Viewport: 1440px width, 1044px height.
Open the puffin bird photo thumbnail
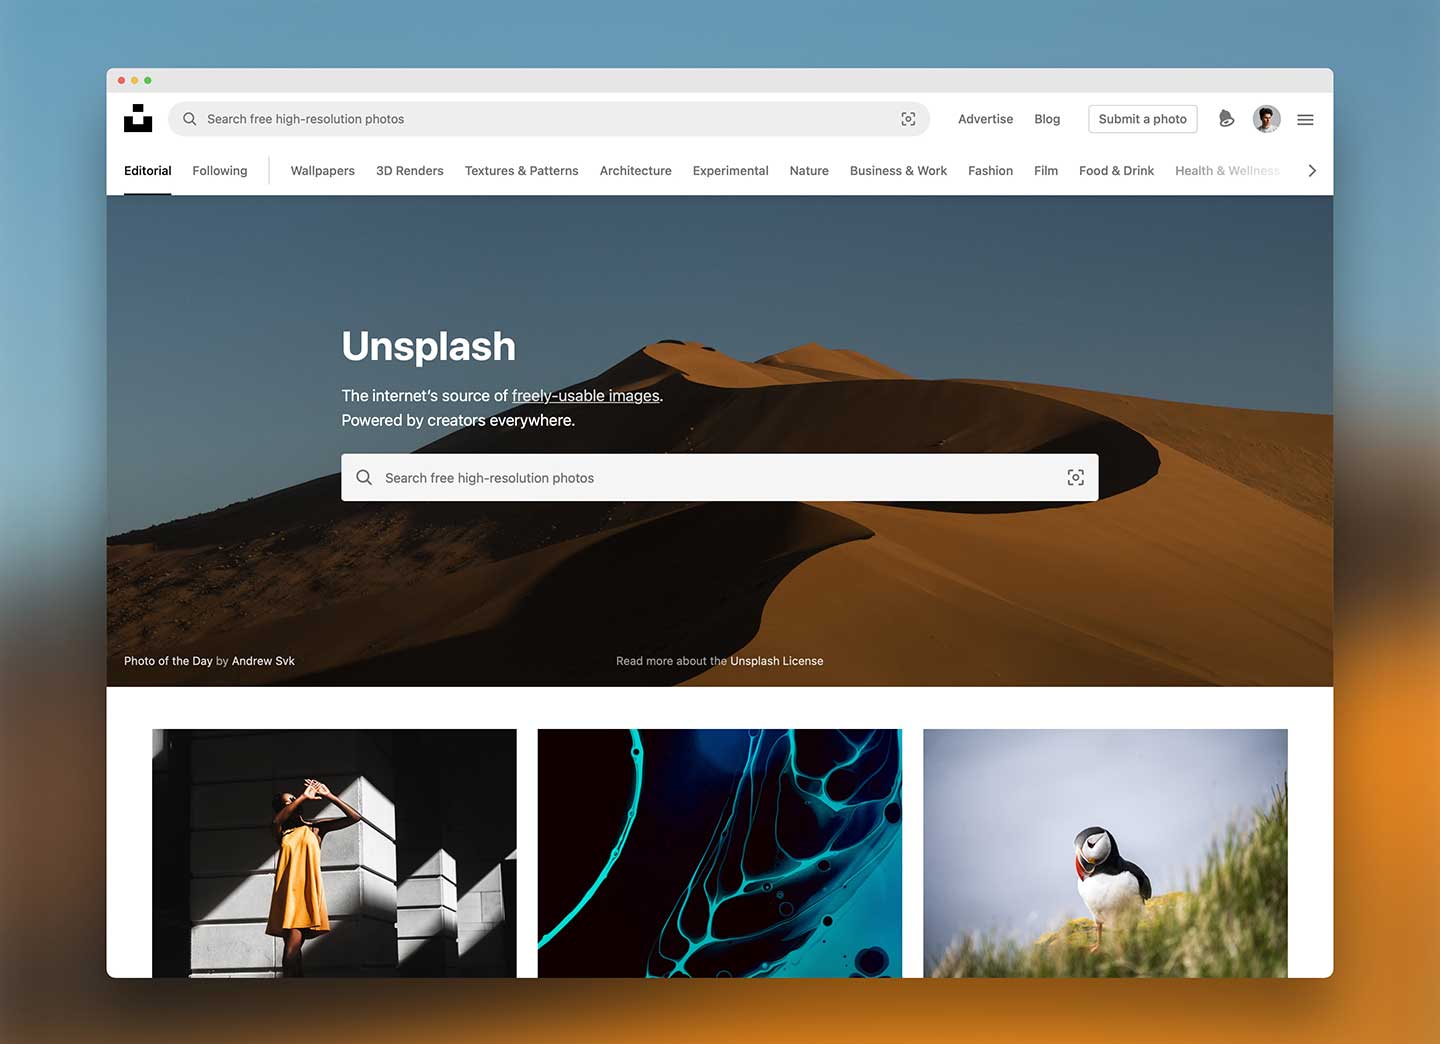point(1105,853)
